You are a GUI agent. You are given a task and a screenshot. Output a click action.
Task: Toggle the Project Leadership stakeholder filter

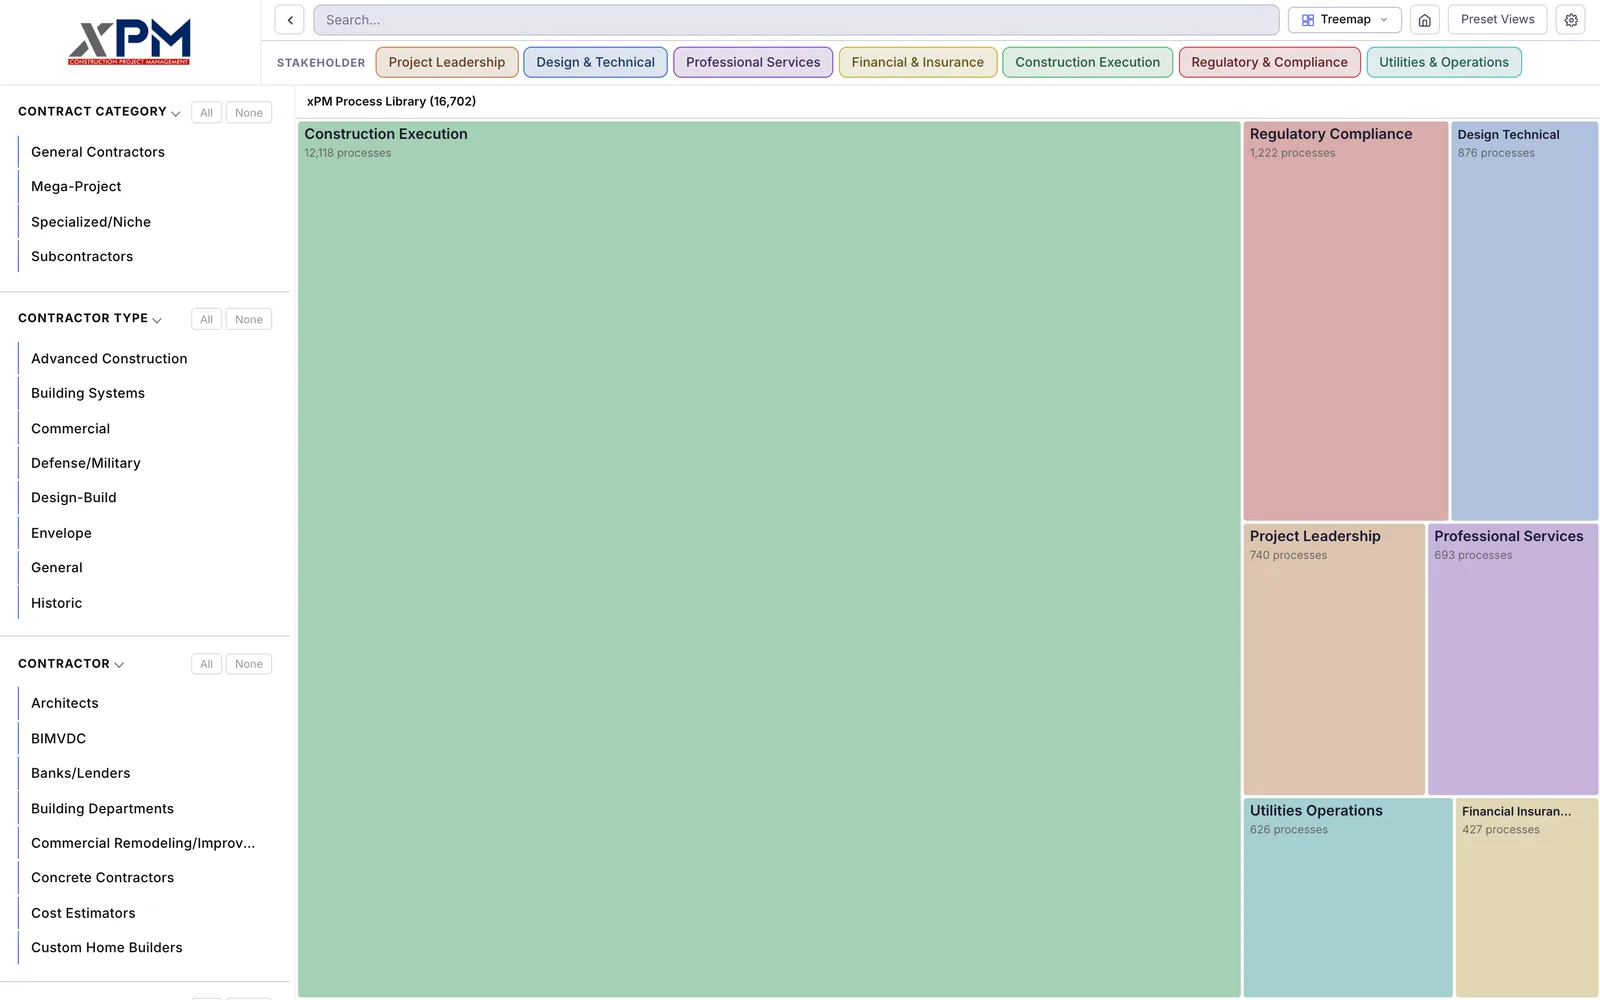pos(447,62)
